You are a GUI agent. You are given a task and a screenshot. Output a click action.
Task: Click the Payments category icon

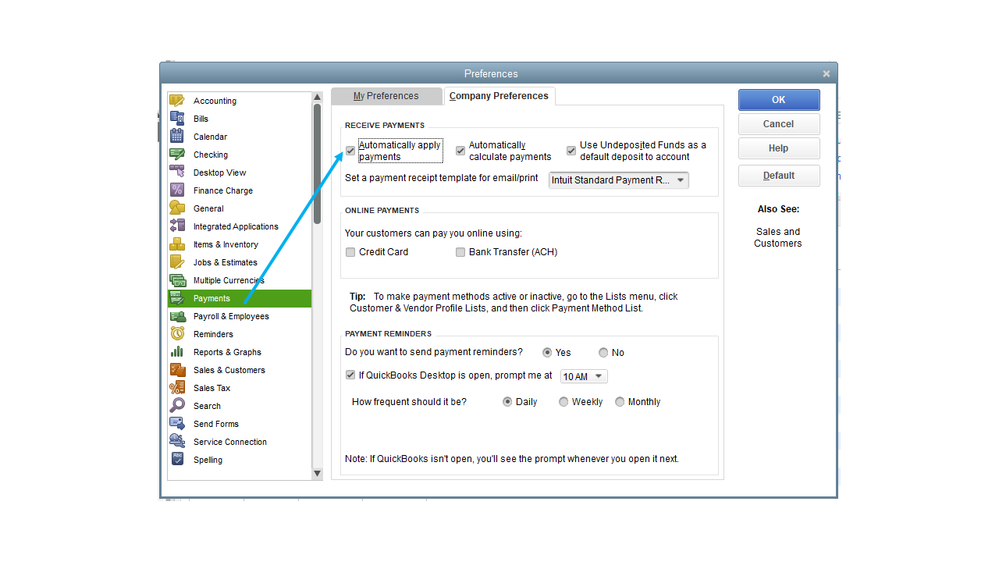[177, 298]
